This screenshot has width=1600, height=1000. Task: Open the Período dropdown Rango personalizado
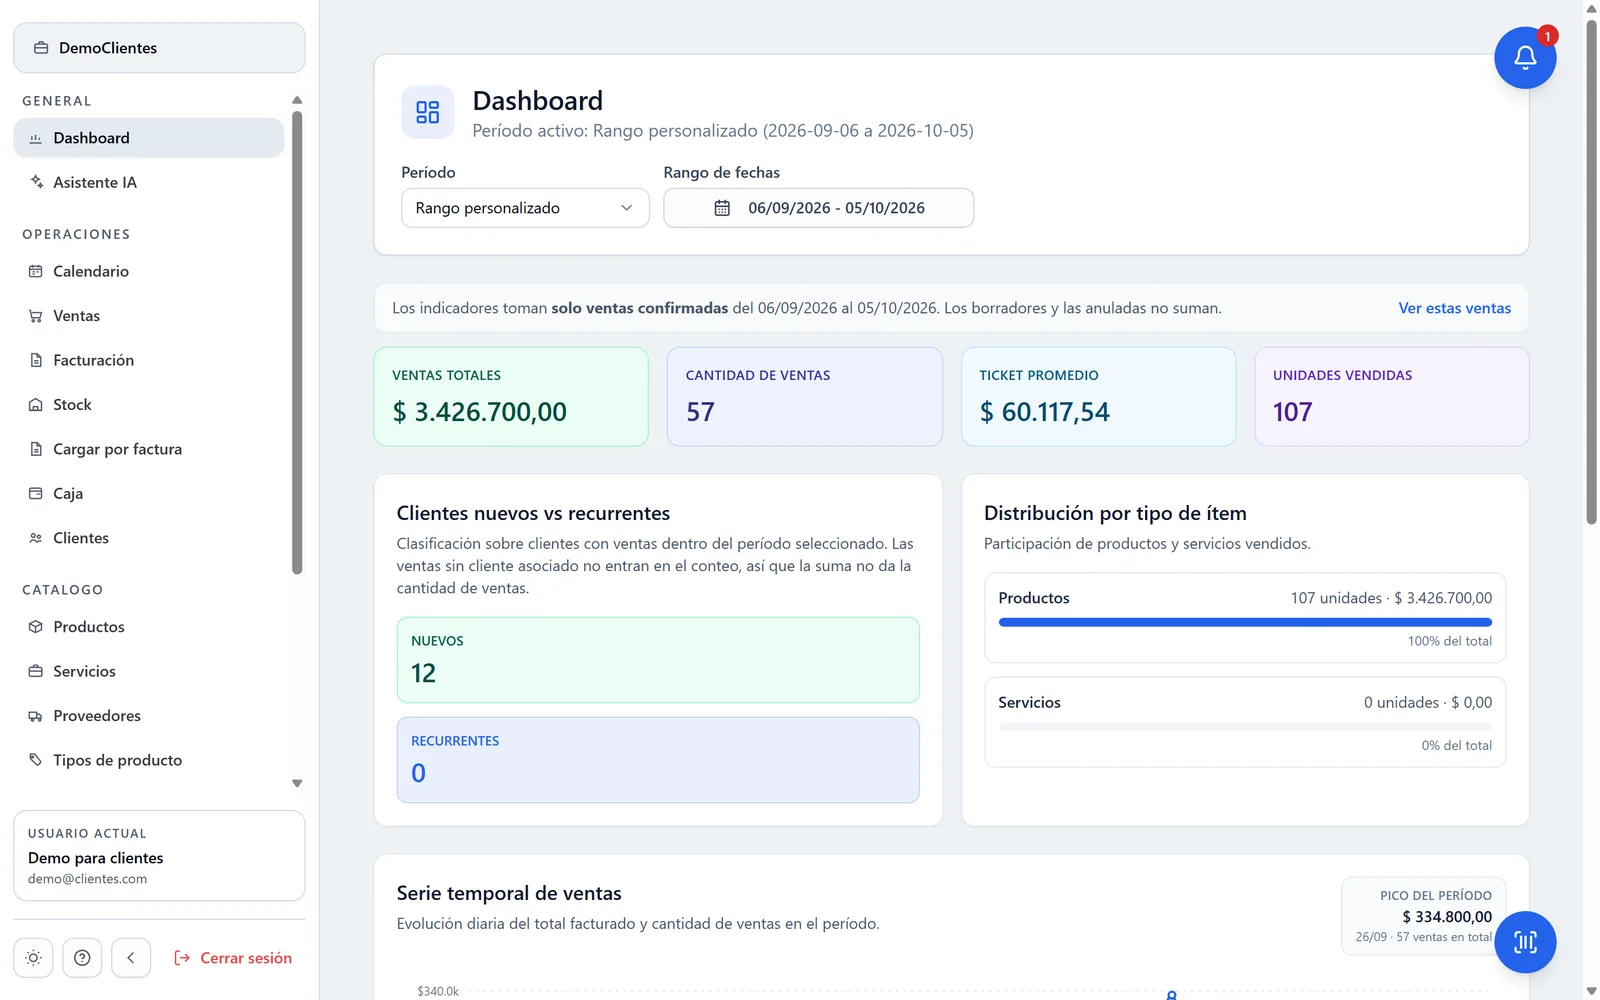click(525, 208)
